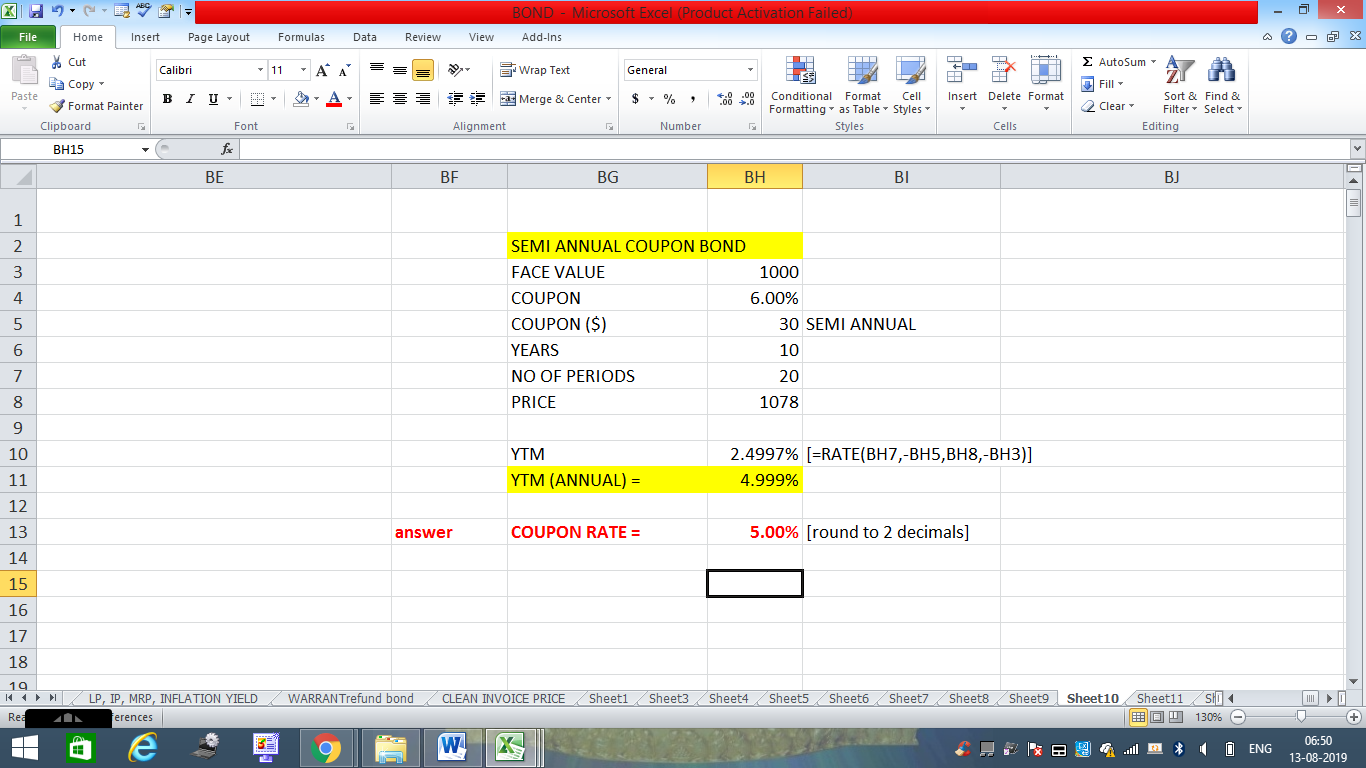Toggle Bold formatting

tap(167, 99)
